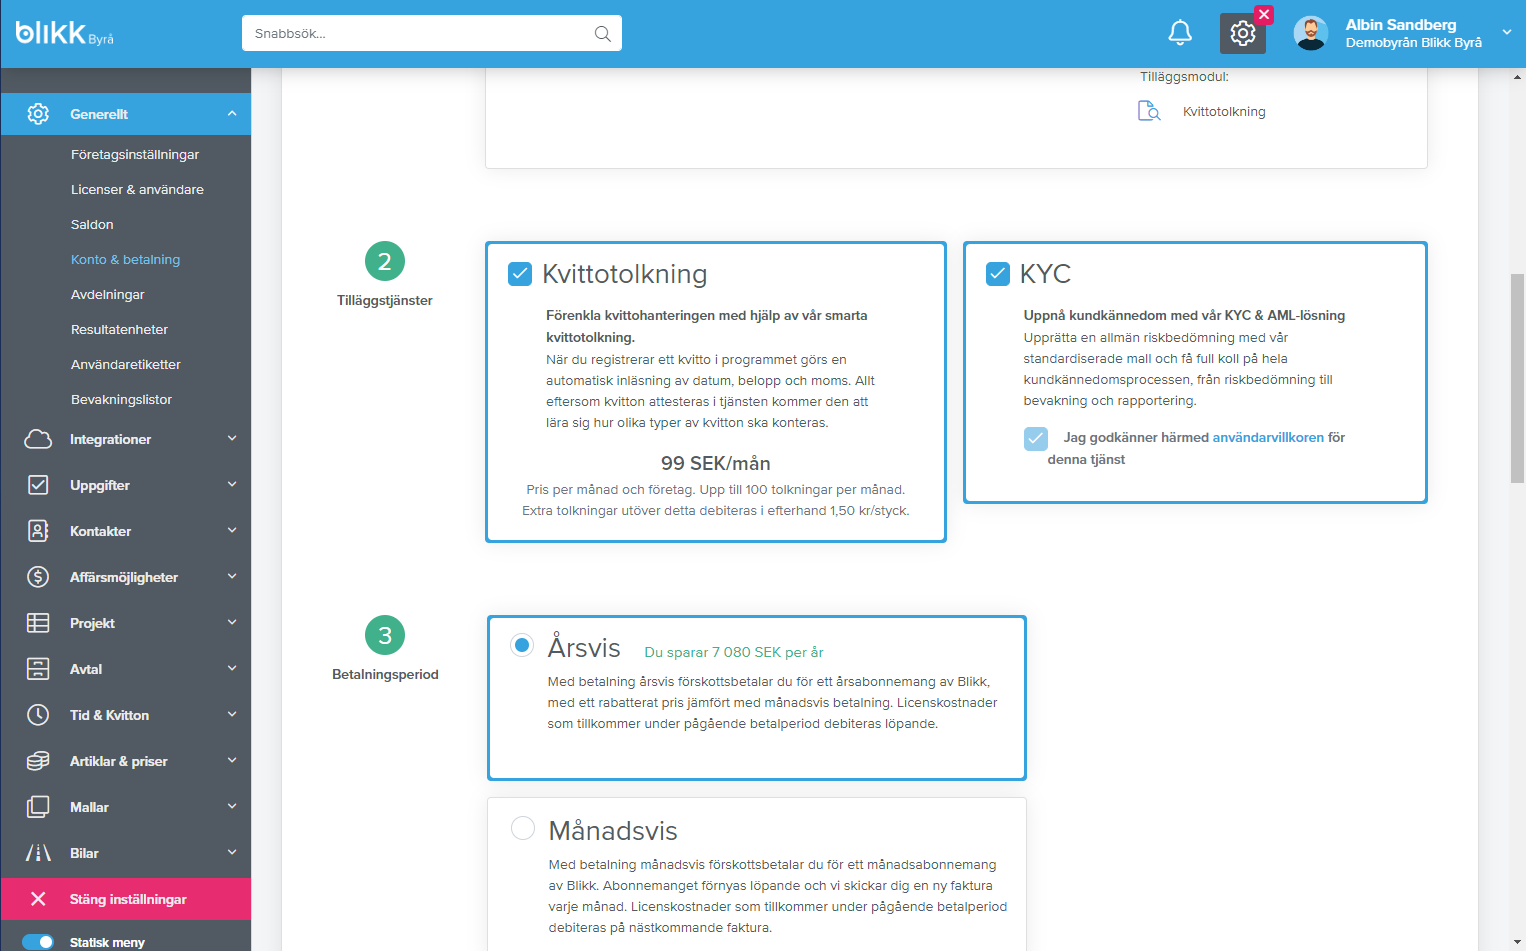Open Bevakningslistor menu item
Screen dimensions: 1526x951
(121, 400)
